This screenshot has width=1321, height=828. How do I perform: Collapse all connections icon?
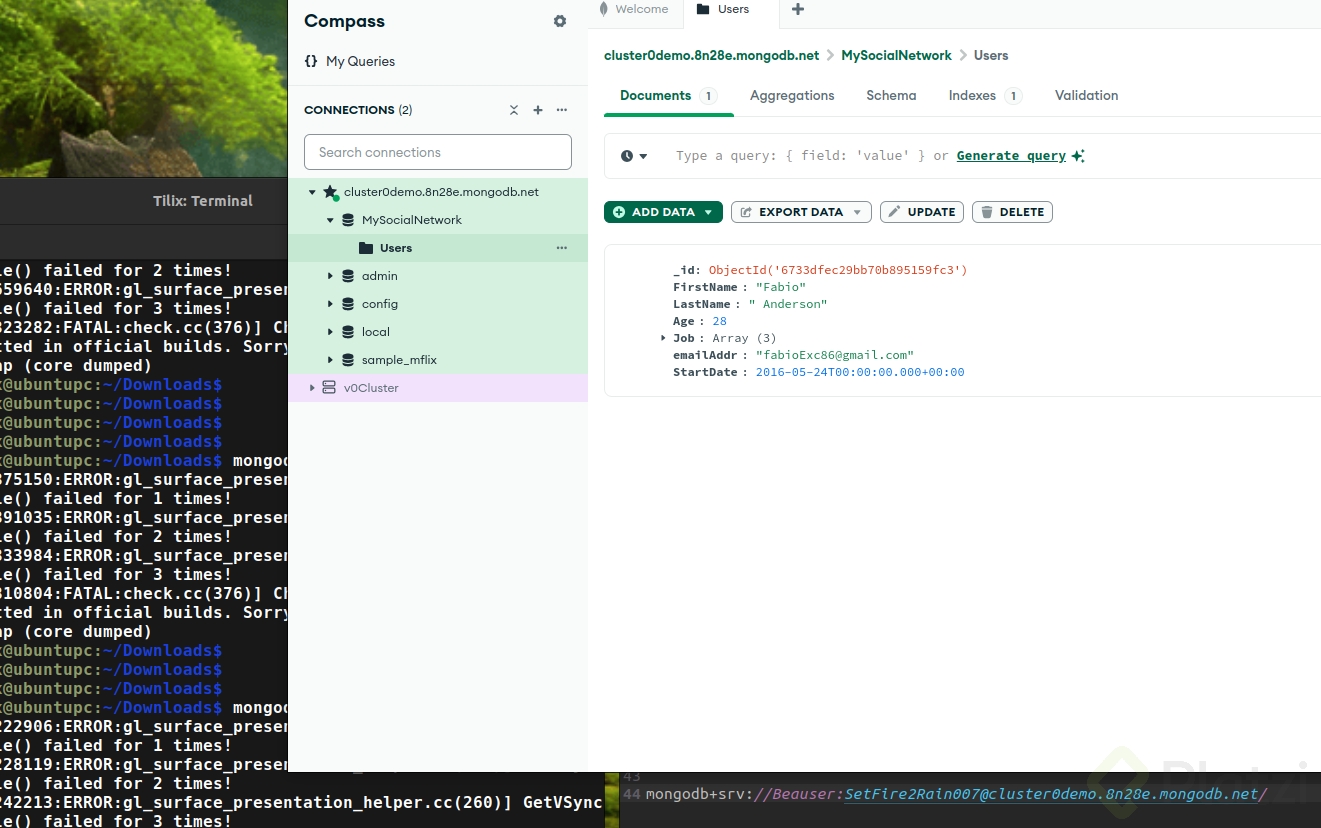[x=514, y=110]
